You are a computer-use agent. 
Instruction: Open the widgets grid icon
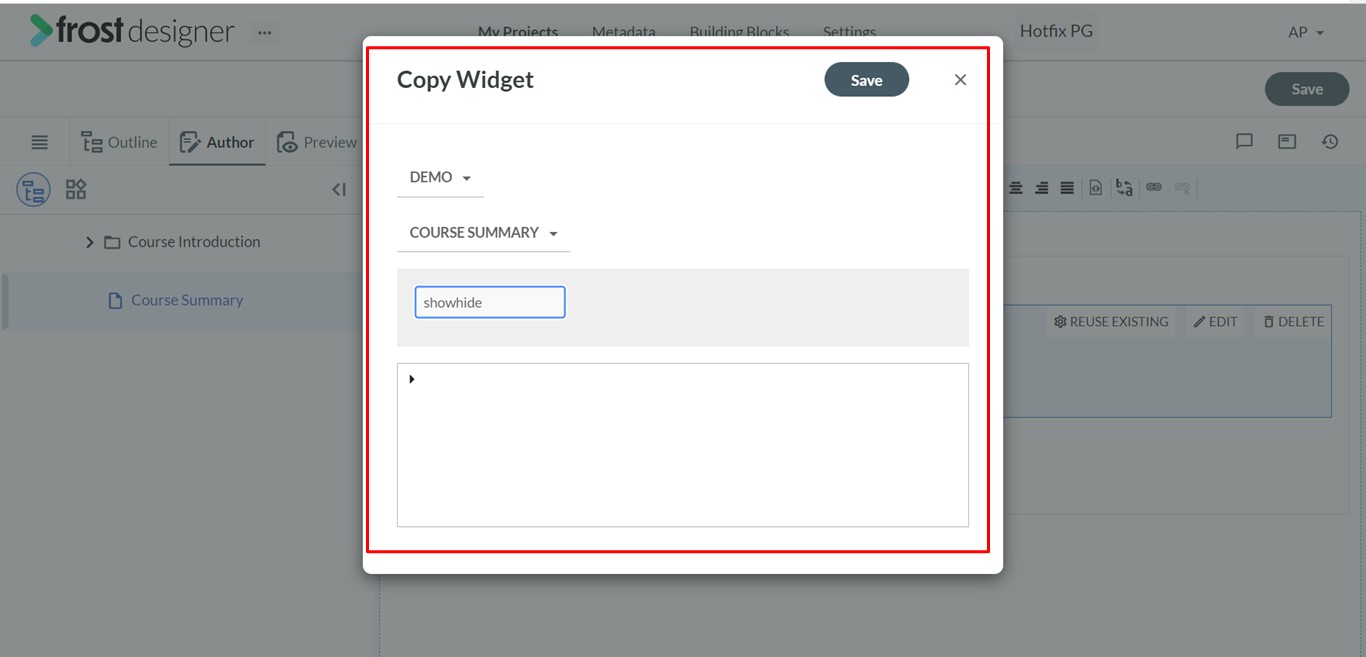[76, 189]
